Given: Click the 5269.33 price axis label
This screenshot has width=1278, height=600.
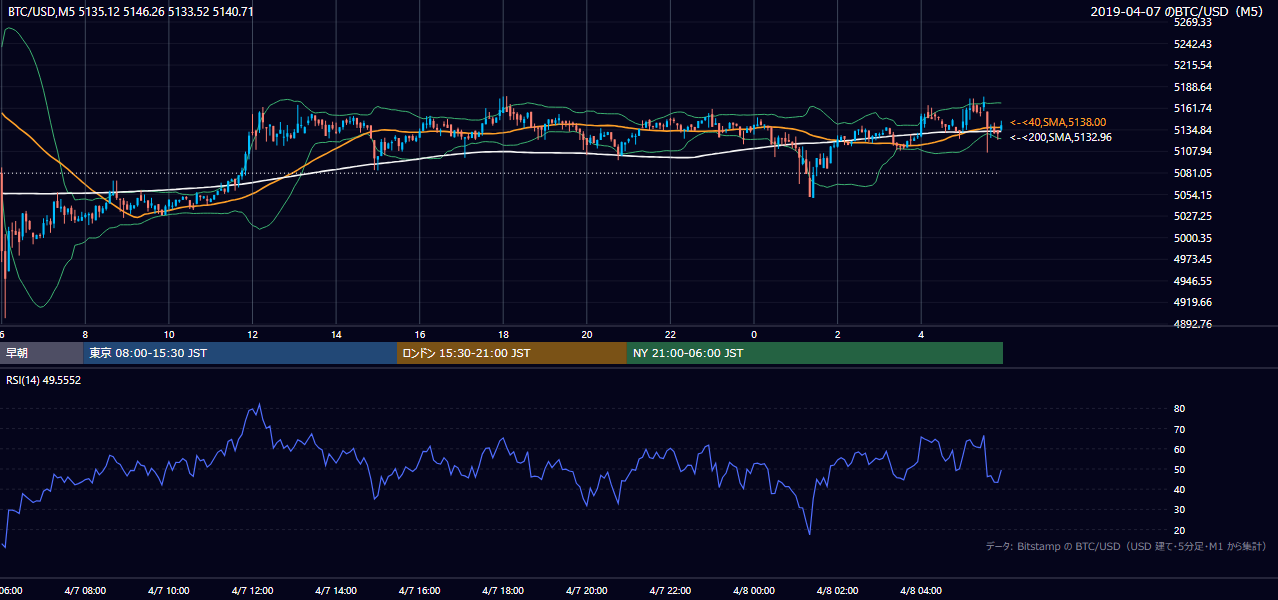Looking at the screenshot, I should pos(1194,22).
